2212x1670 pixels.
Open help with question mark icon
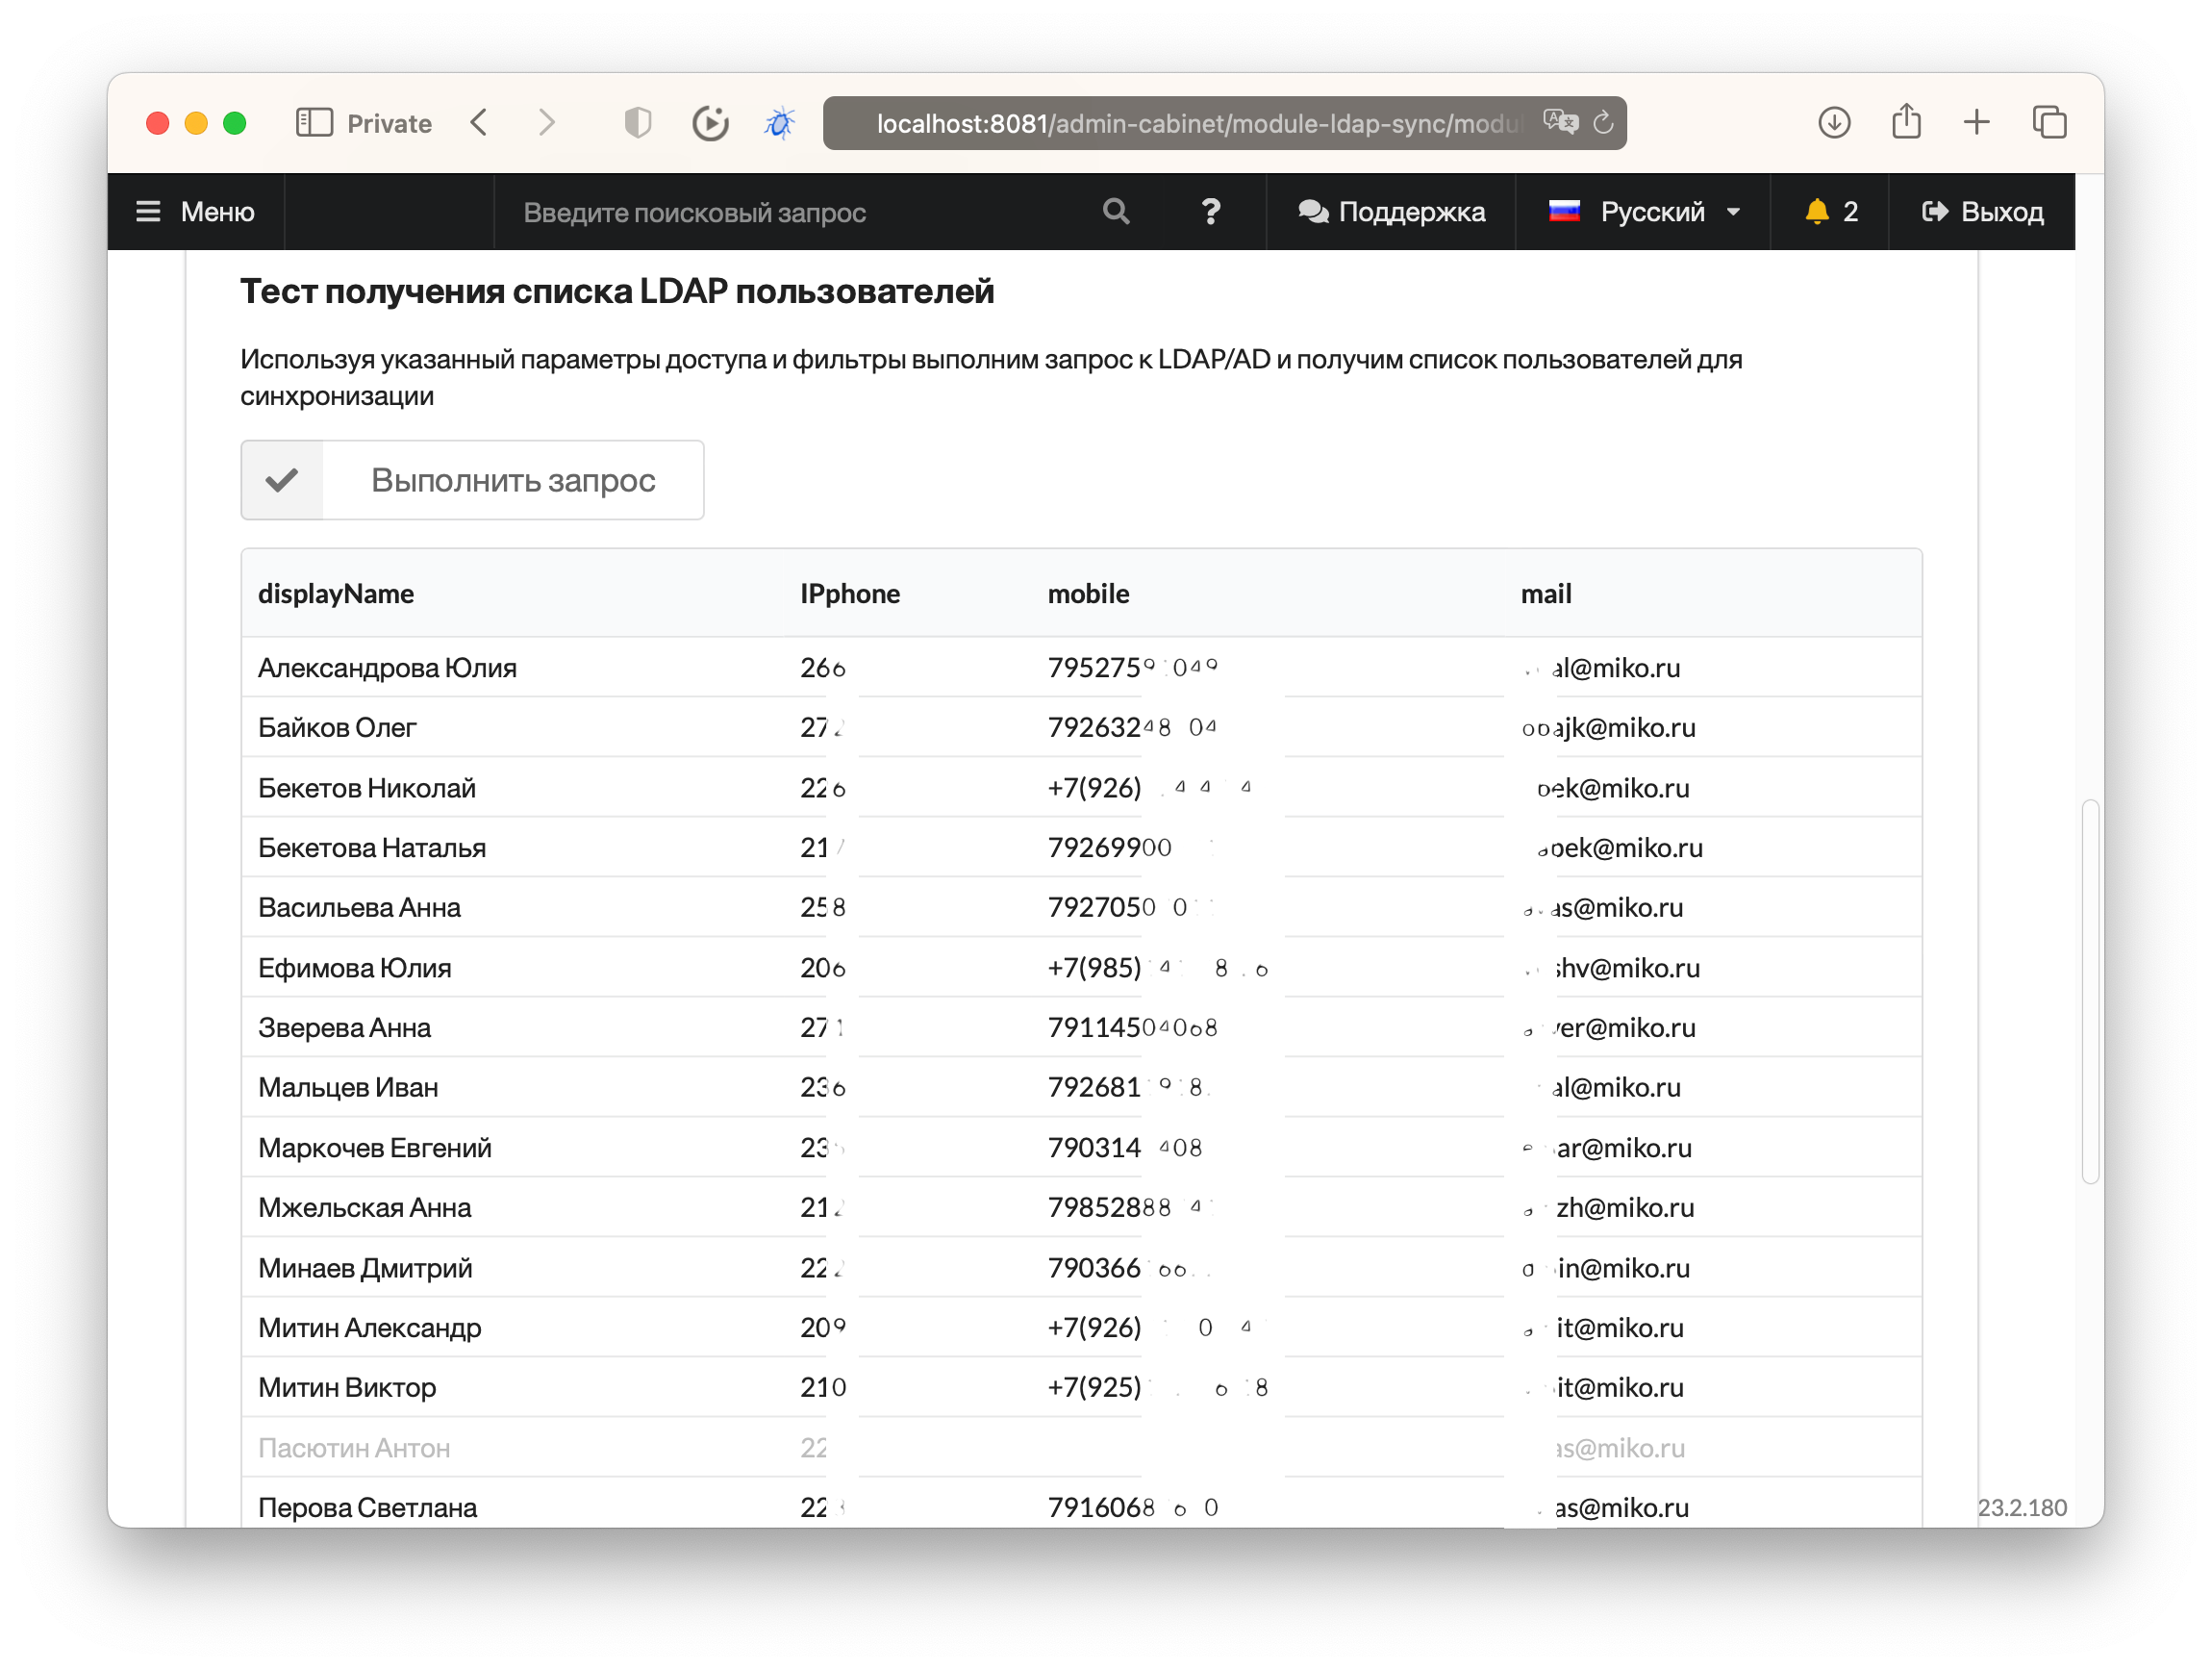pos(1210,212)
